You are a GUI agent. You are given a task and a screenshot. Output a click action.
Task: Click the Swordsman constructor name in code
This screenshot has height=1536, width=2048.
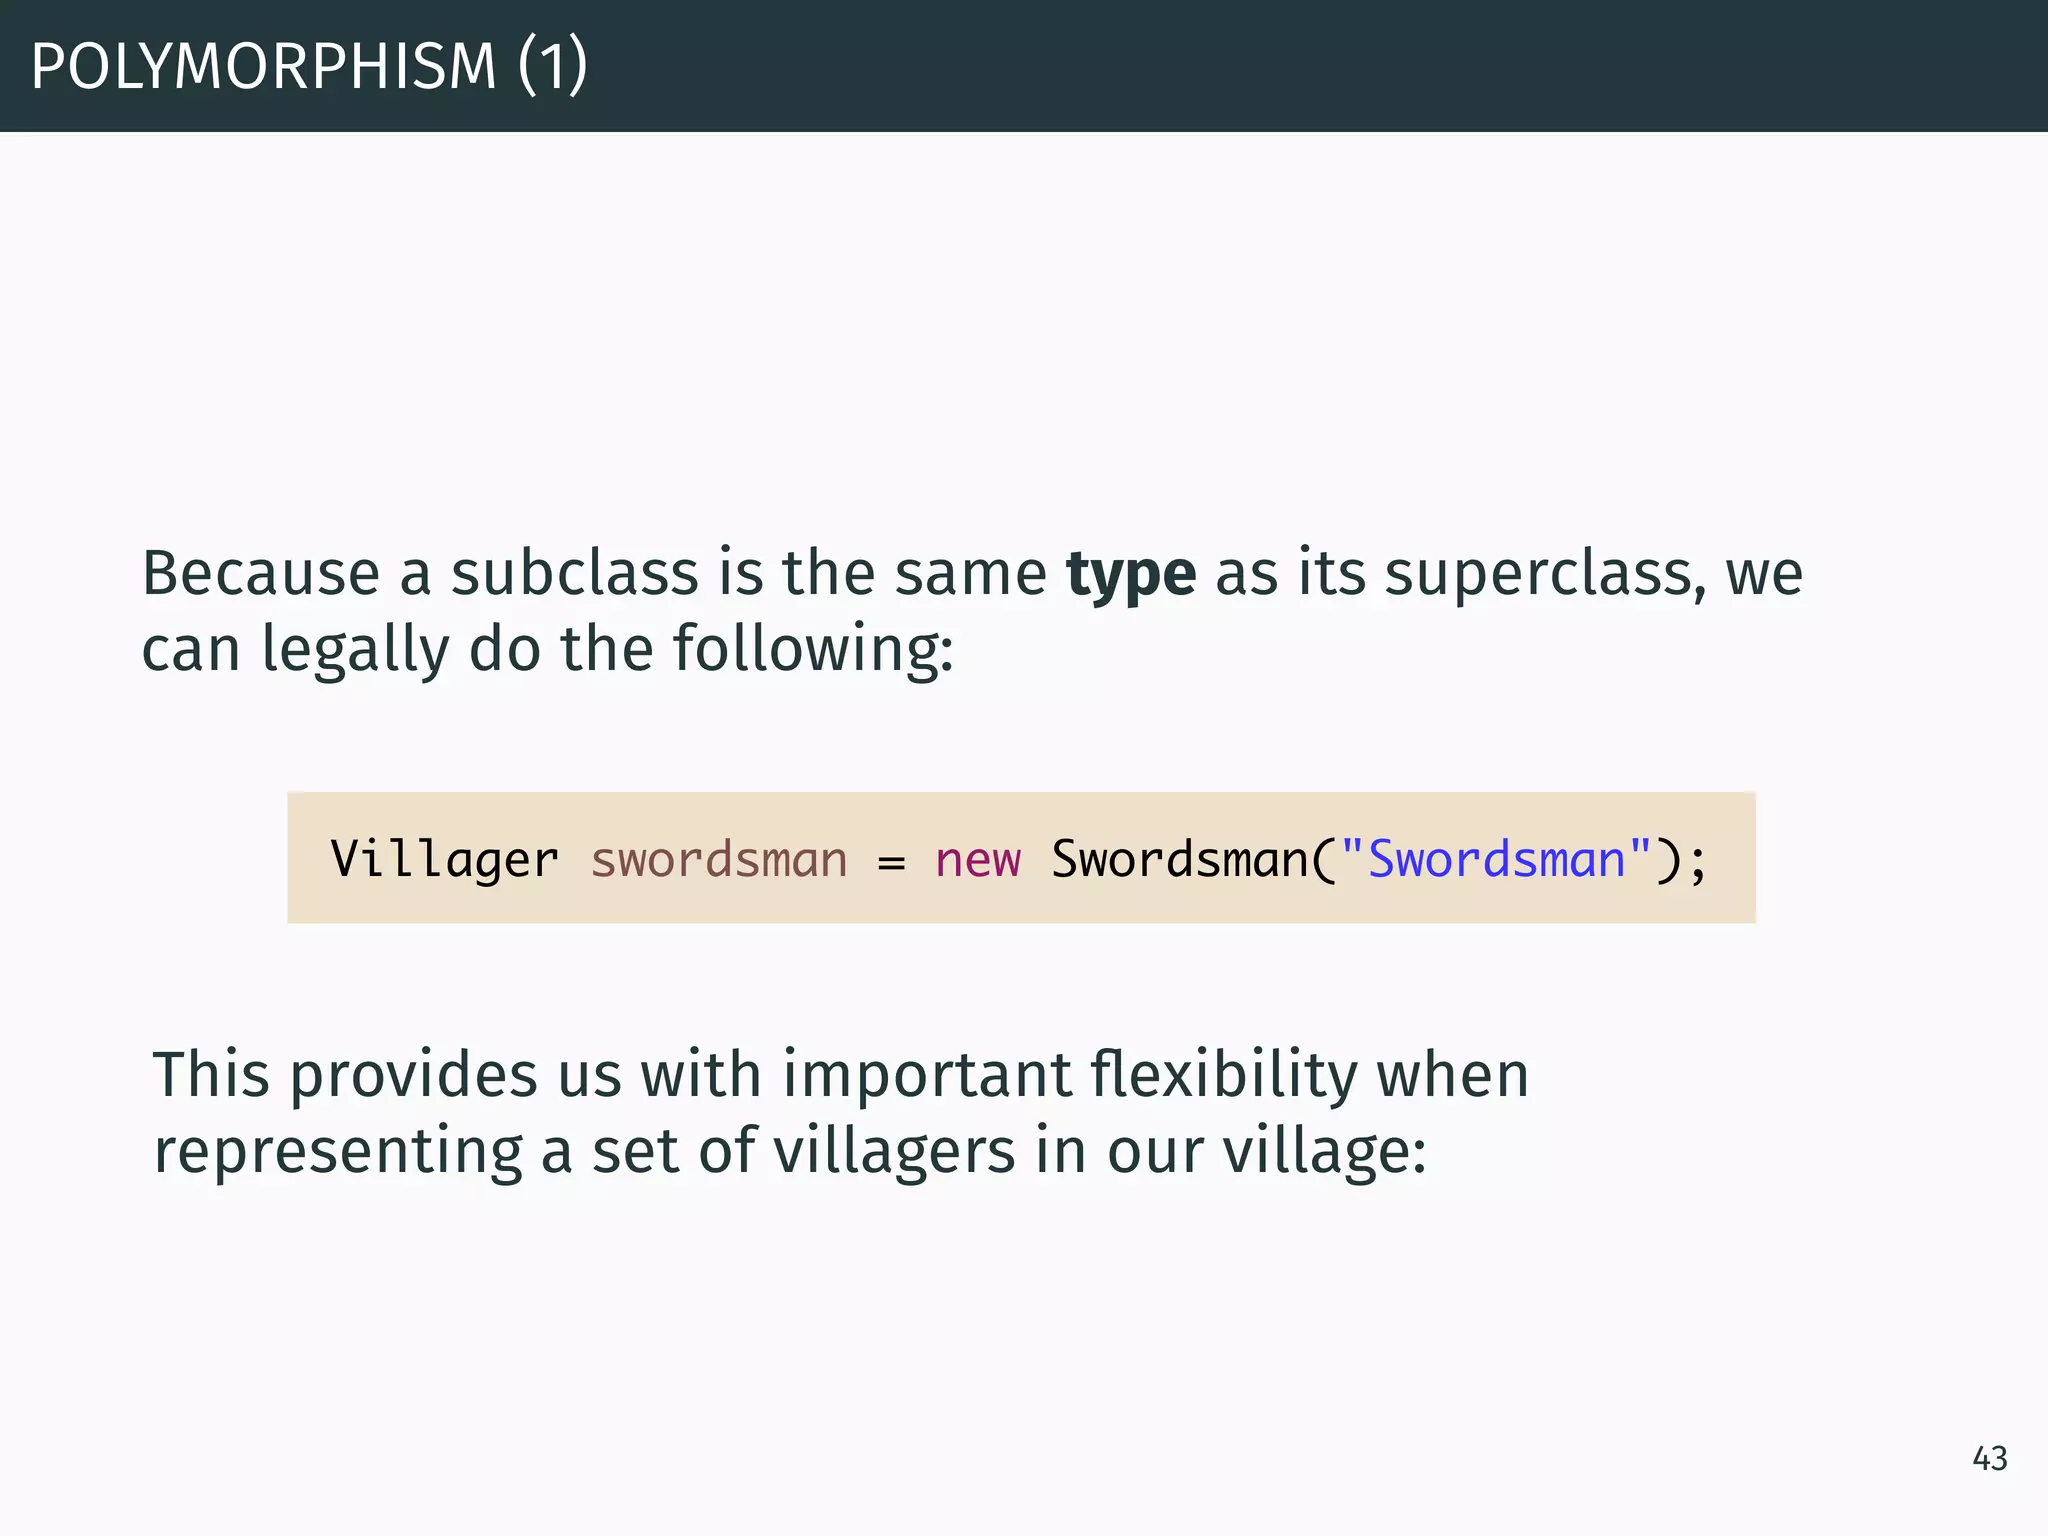coord(1179,860)
